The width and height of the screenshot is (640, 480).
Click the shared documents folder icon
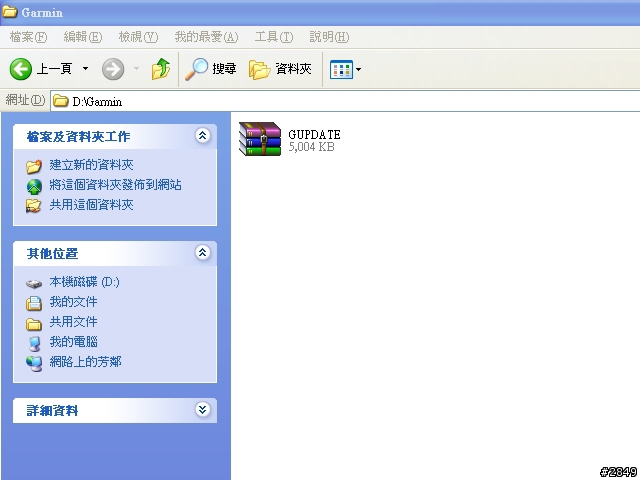point(34,324)
